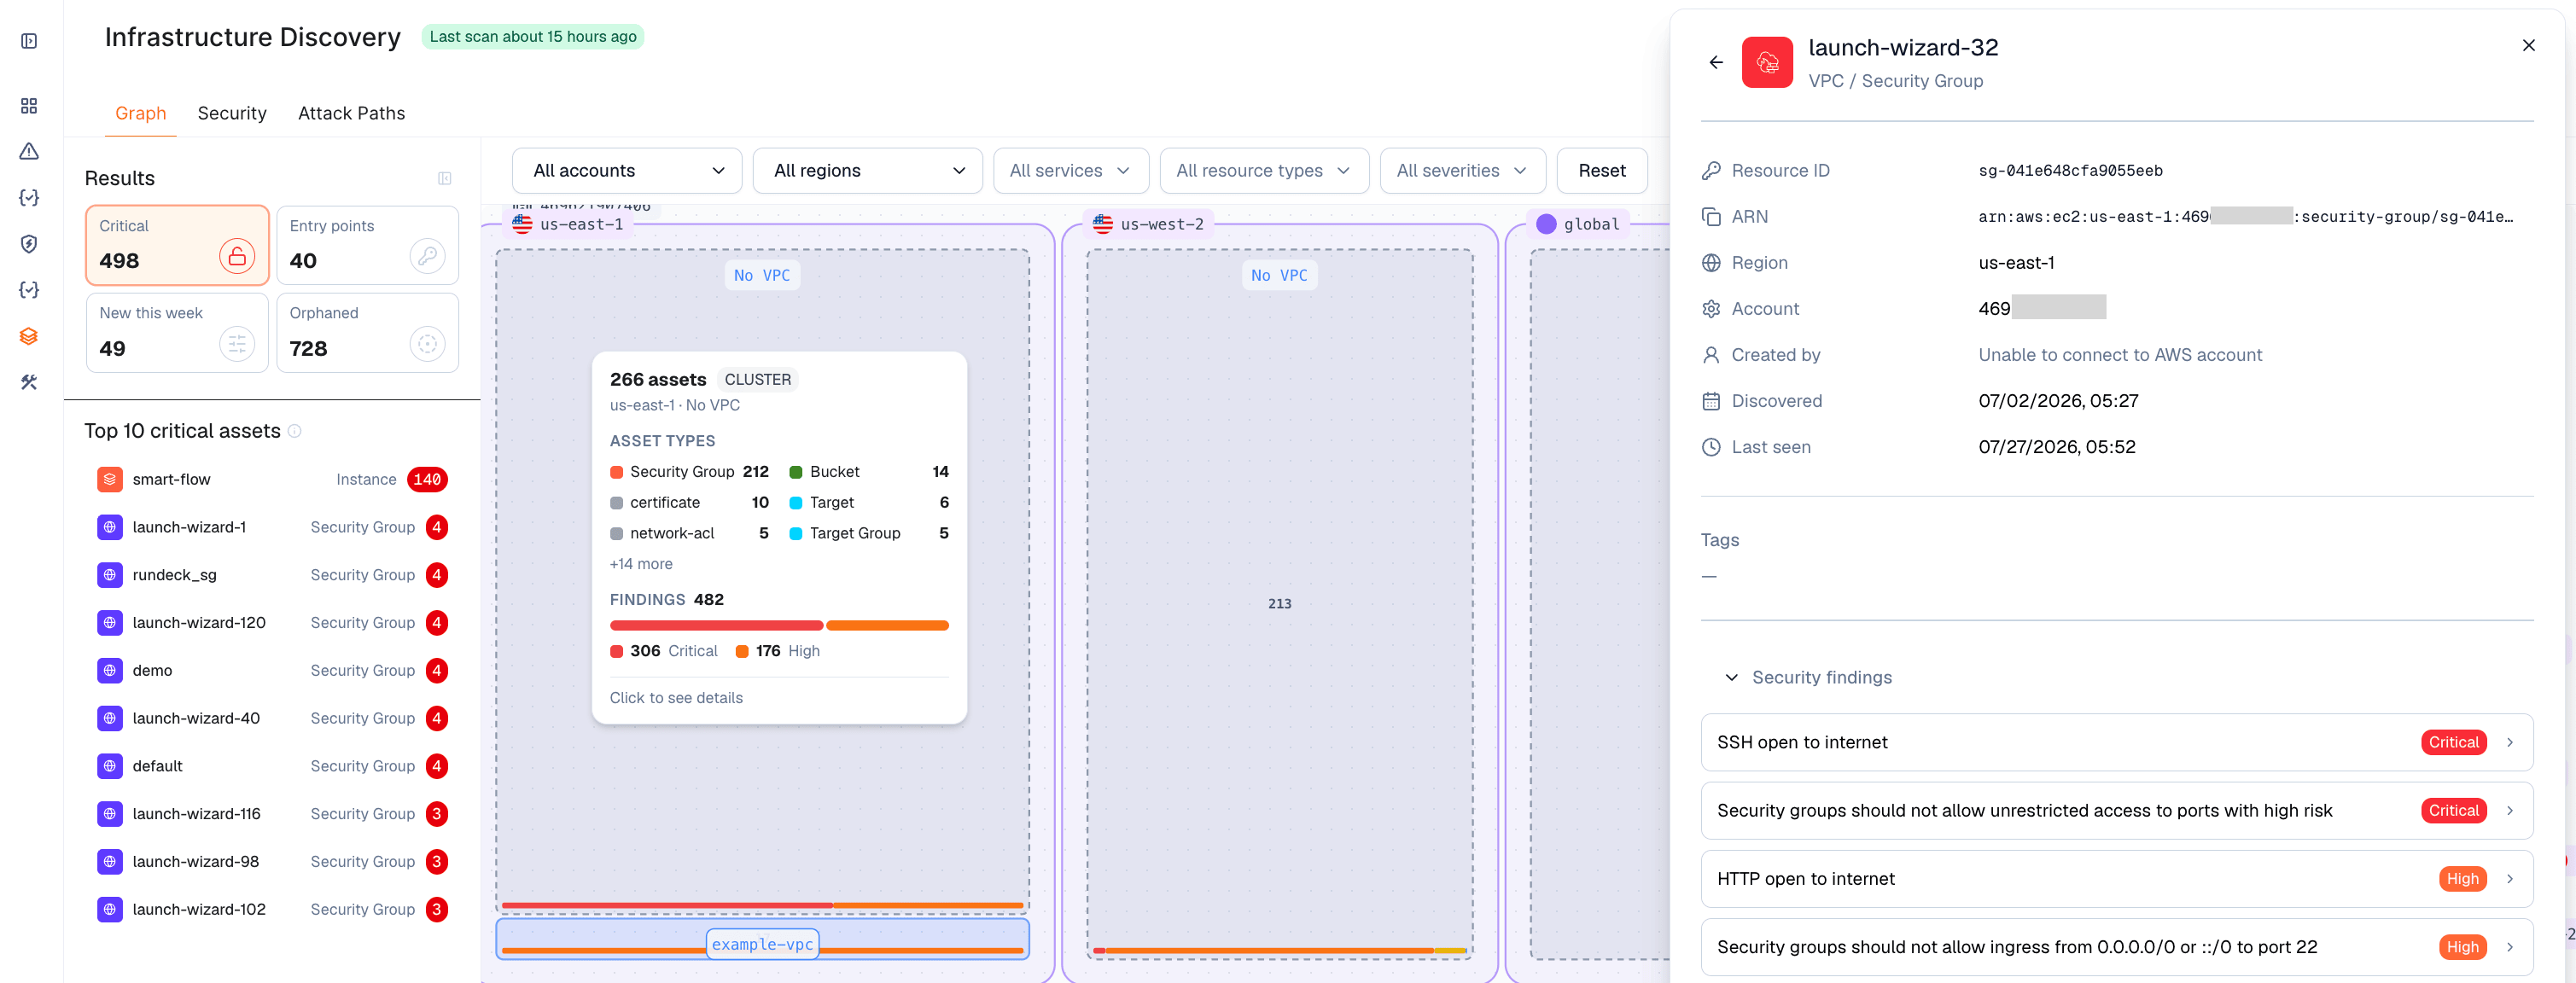This screenshot has height=983, width=2576.
Task: Click the smart-flow instance icon
Action: point(110,479)
